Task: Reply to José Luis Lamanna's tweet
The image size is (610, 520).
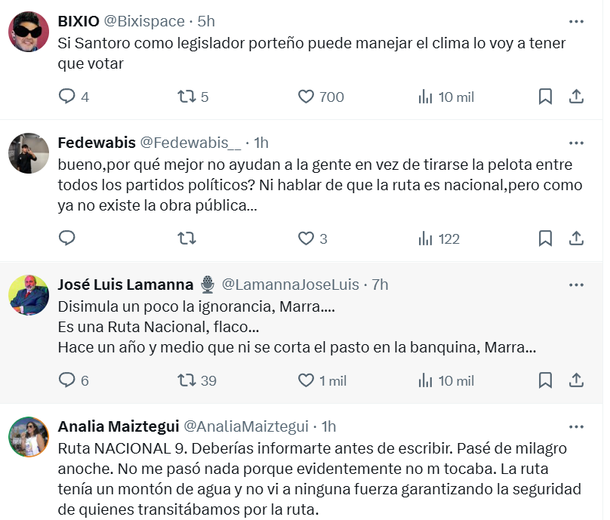Action: [67, 380]
